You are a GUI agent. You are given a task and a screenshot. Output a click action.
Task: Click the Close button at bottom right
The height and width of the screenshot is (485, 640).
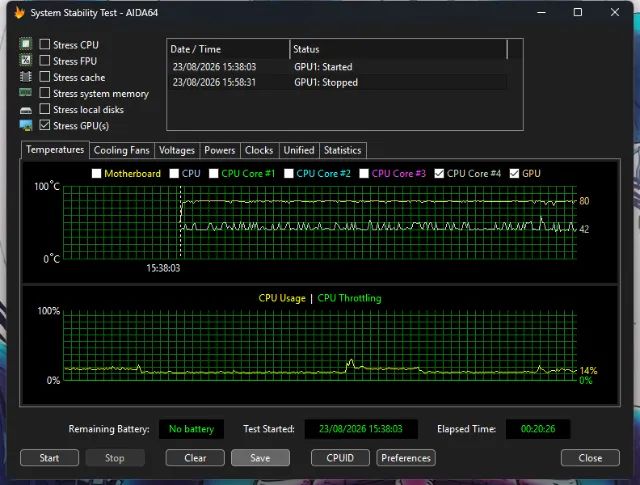coord(590,458)
